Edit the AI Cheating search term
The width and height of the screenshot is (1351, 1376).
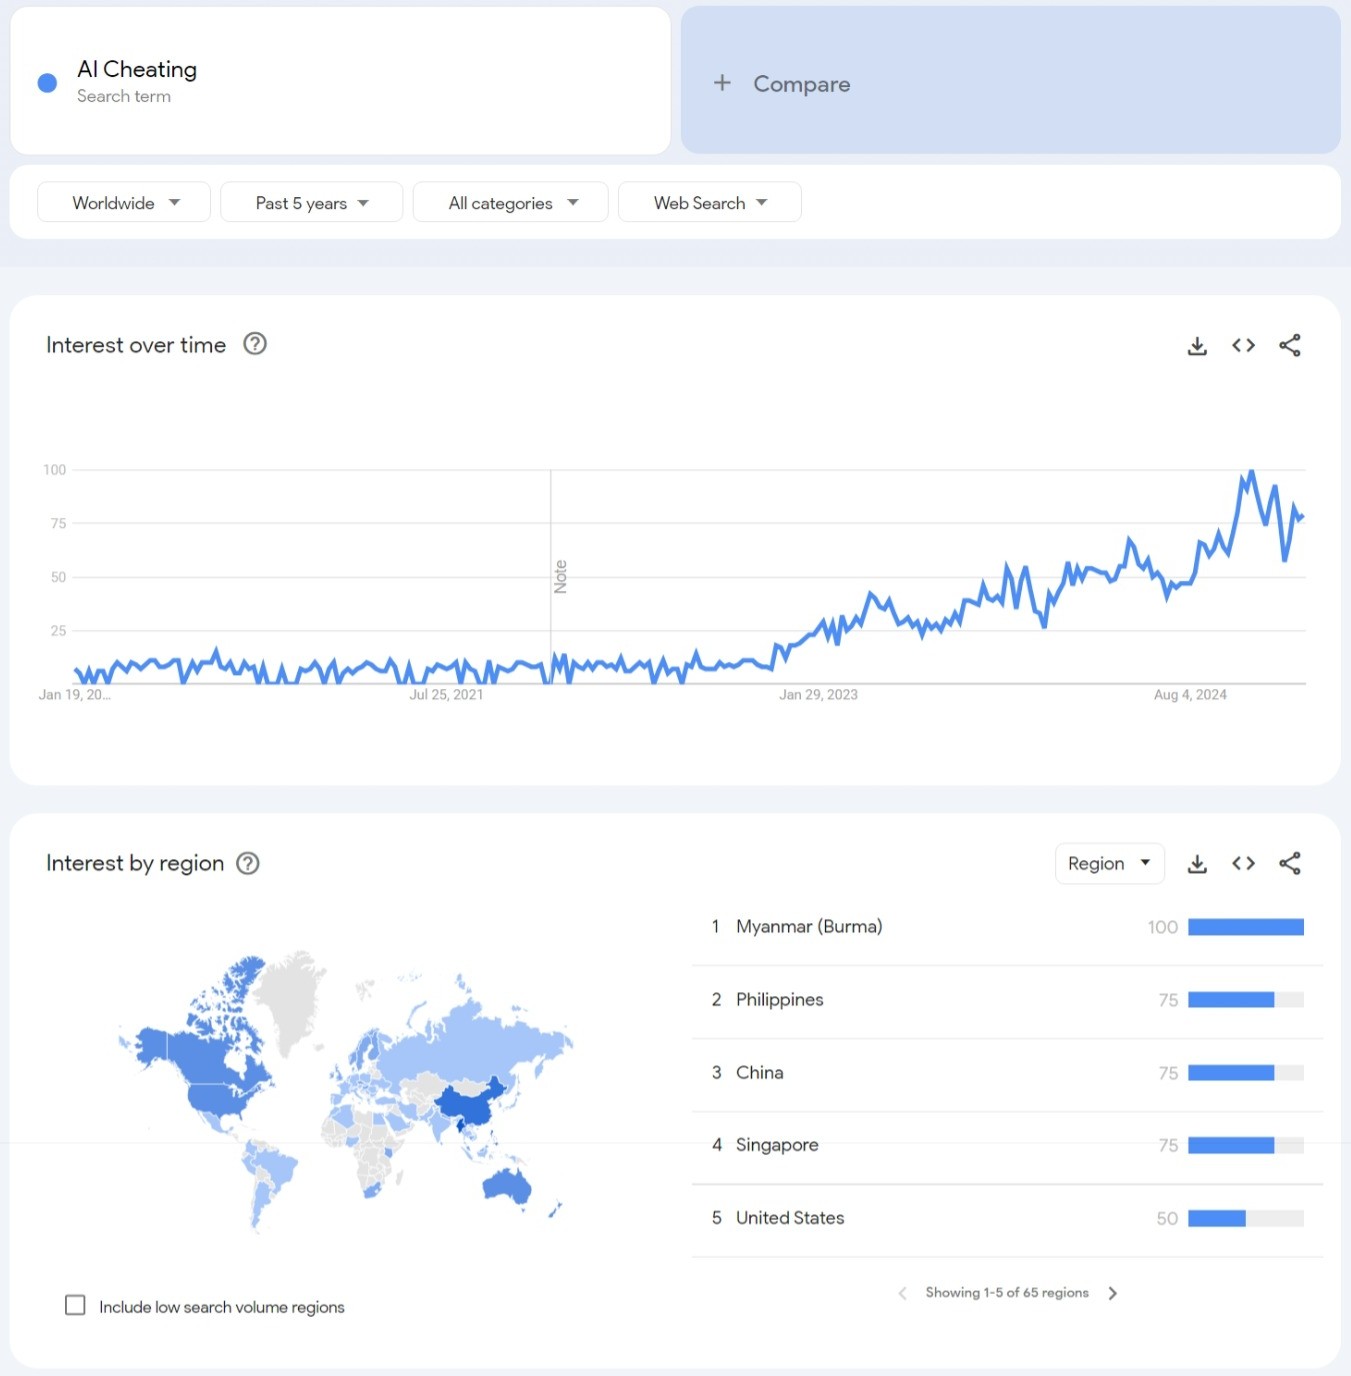(137, 70)
